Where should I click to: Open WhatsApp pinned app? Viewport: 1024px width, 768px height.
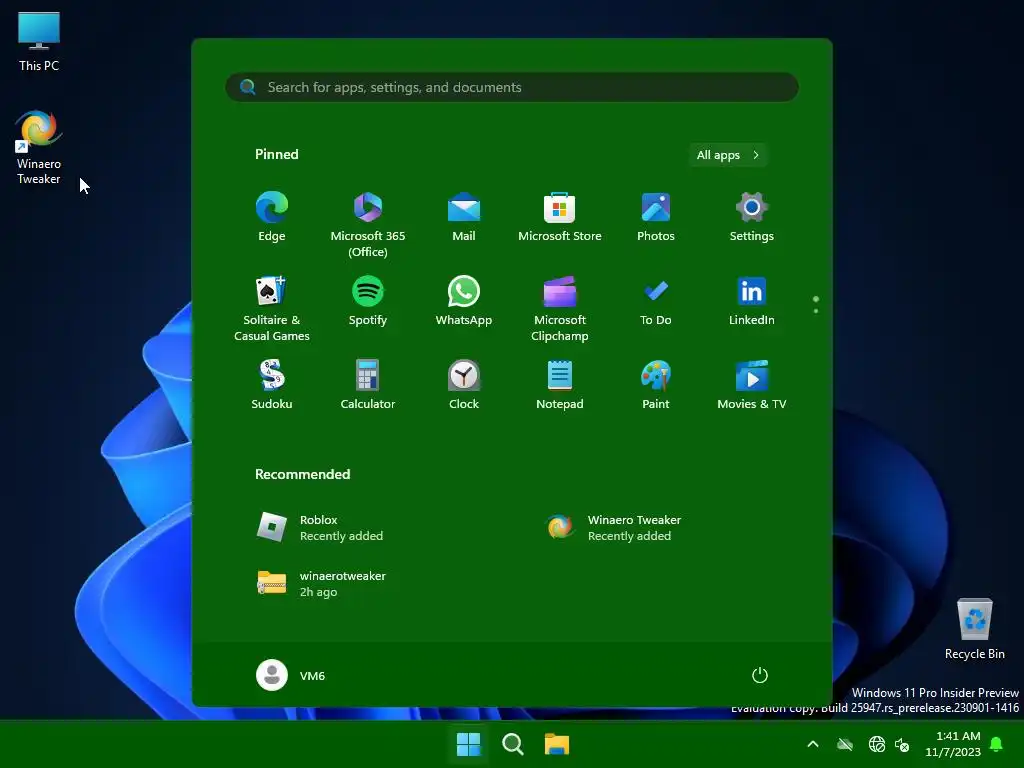point(464,301)
